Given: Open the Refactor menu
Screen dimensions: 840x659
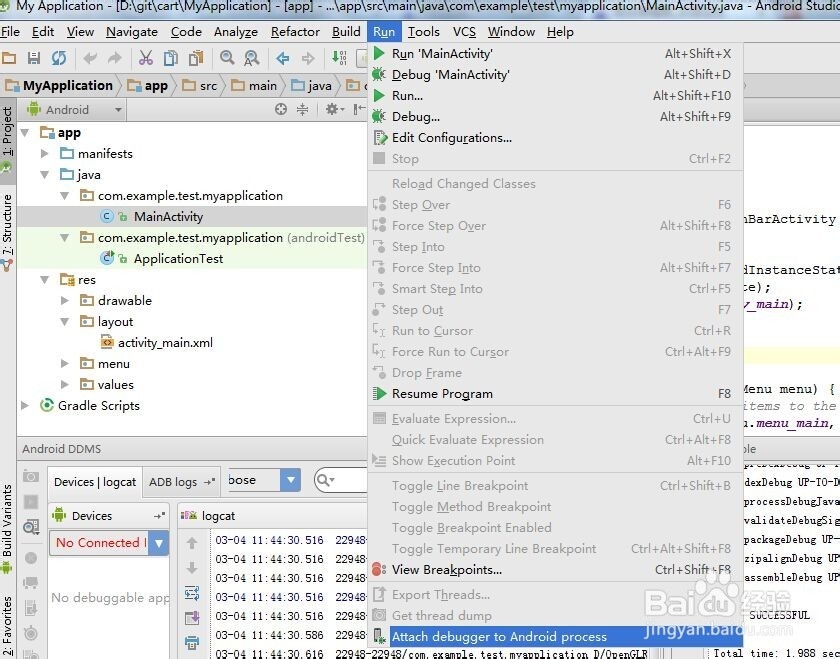Looking at the screenshot, I should pyautogui.click(x=295, y=32).
